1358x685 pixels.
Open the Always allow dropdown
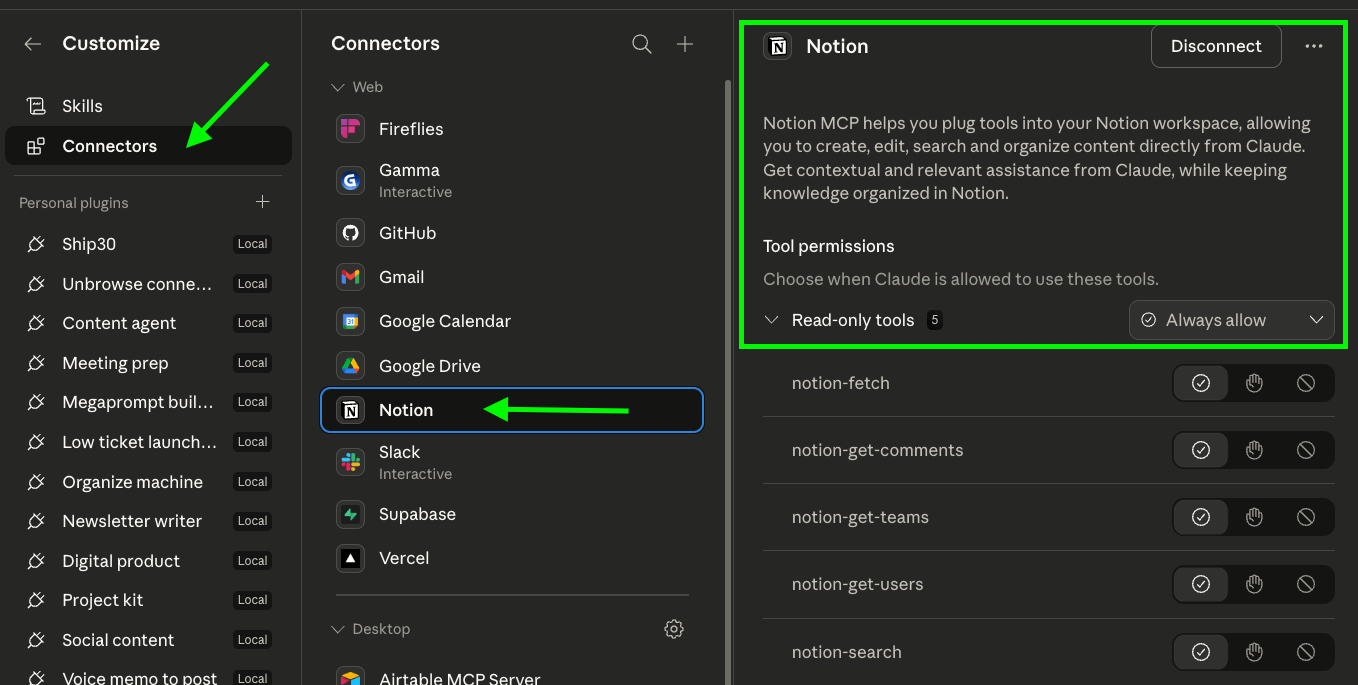pos(1231,320)
